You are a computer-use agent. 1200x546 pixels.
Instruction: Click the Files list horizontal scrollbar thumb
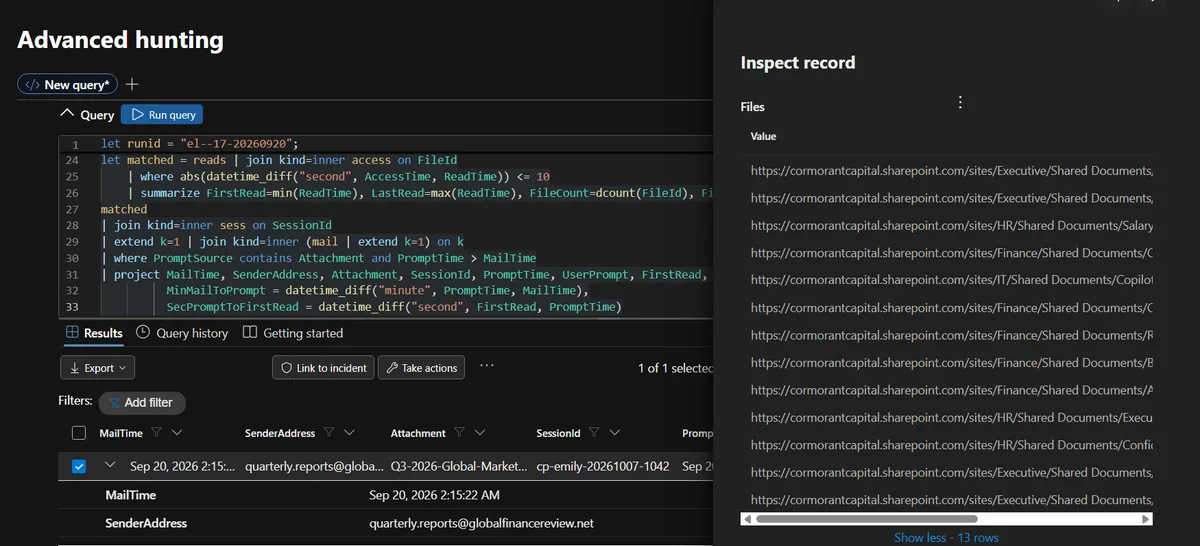point(866,519)
